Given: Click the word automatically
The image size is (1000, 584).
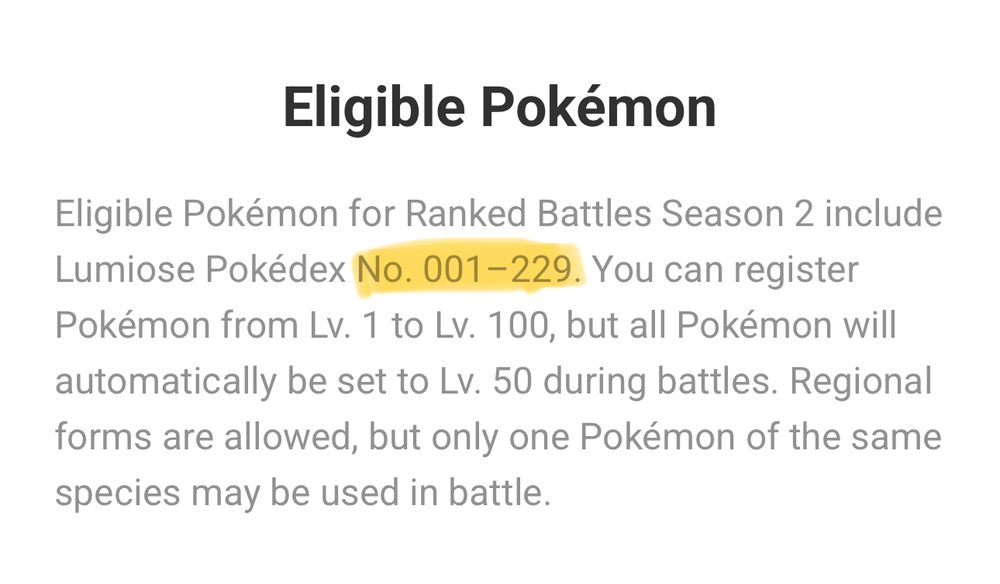Looking at the screenshot, I should tap(166, 383).
